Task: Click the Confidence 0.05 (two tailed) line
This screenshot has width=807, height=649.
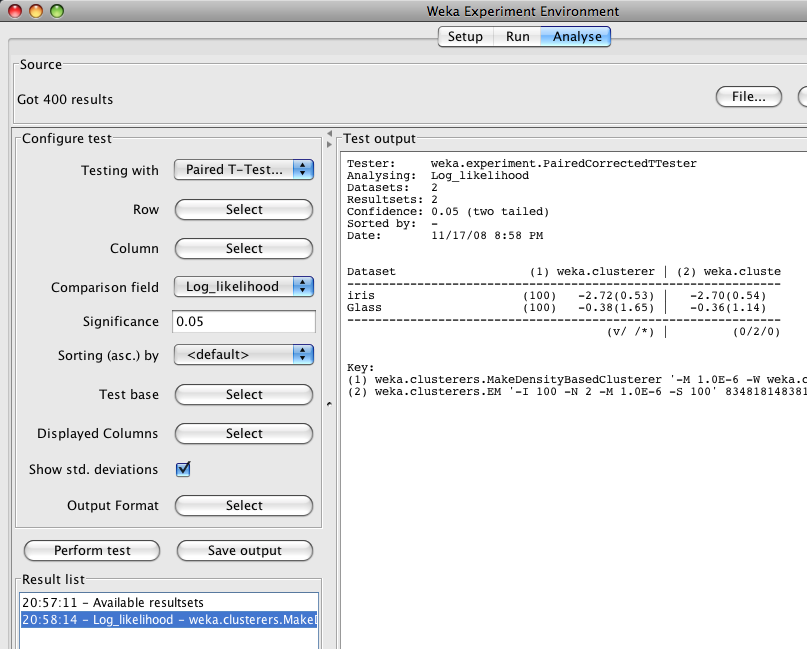Action: click(x=448, y=212)
